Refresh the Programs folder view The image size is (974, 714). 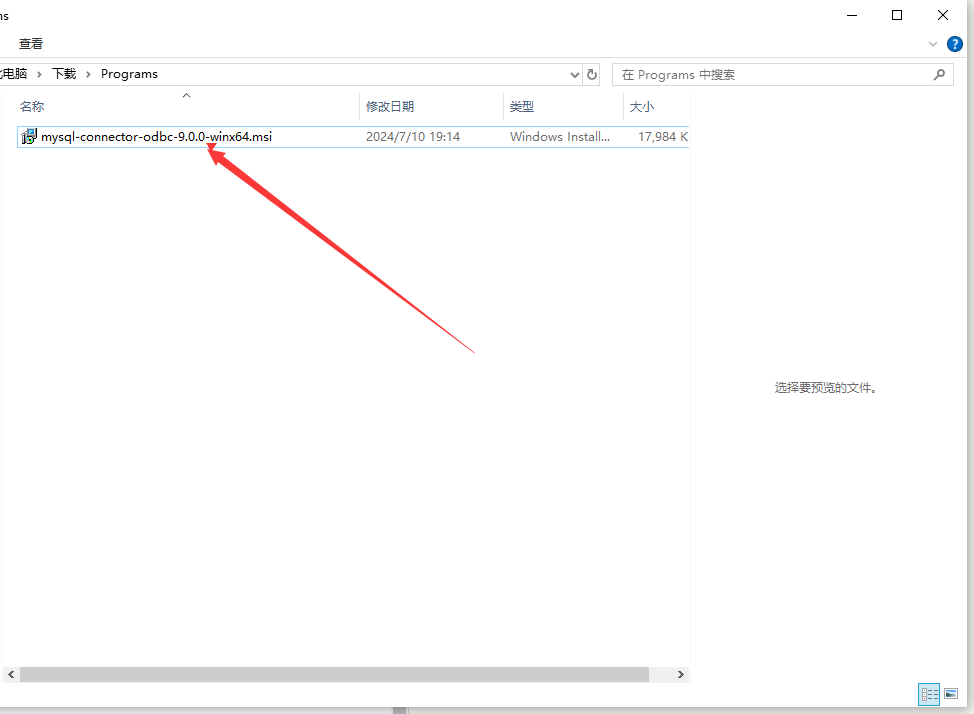tap(592, 75)
